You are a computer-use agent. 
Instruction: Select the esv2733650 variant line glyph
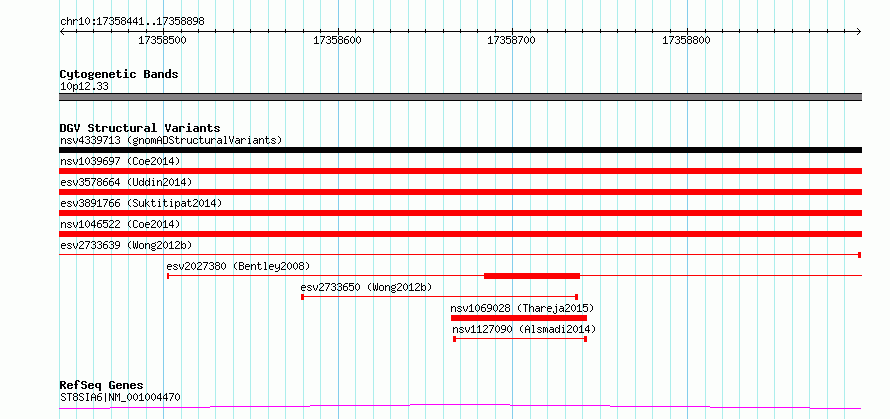coord(440,297)
